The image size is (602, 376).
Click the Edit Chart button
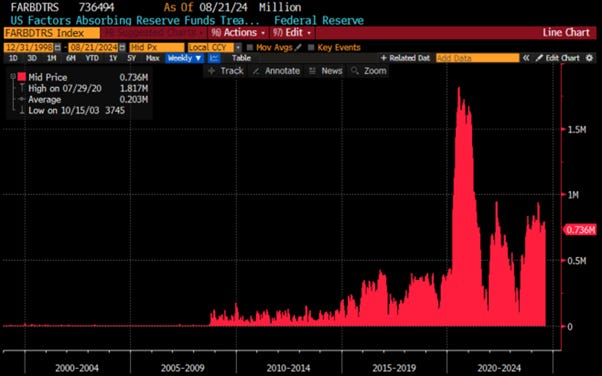click(558, 58)
